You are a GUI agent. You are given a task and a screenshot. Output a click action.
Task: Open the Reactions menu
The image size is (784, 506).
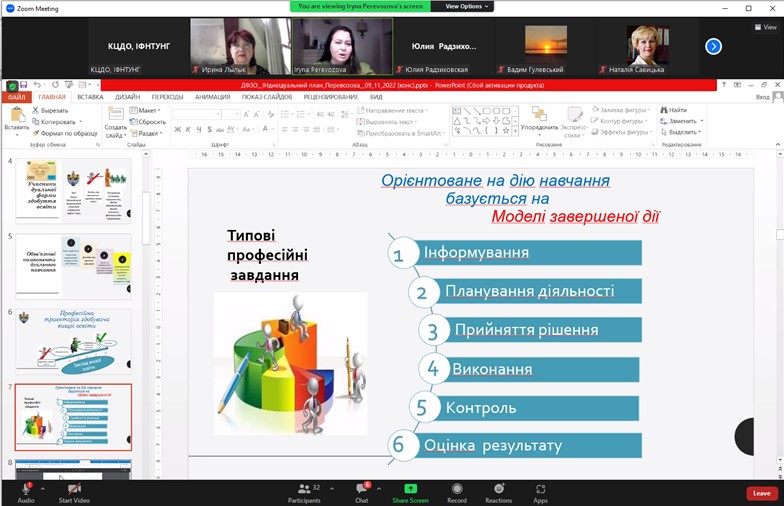pos(498,490)
